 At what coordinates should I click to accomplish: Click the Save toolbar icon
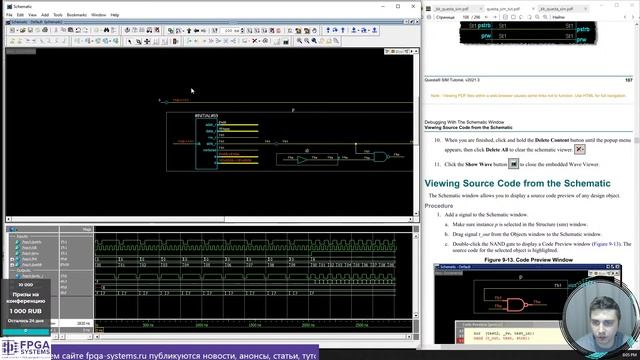tap(31, 30)
